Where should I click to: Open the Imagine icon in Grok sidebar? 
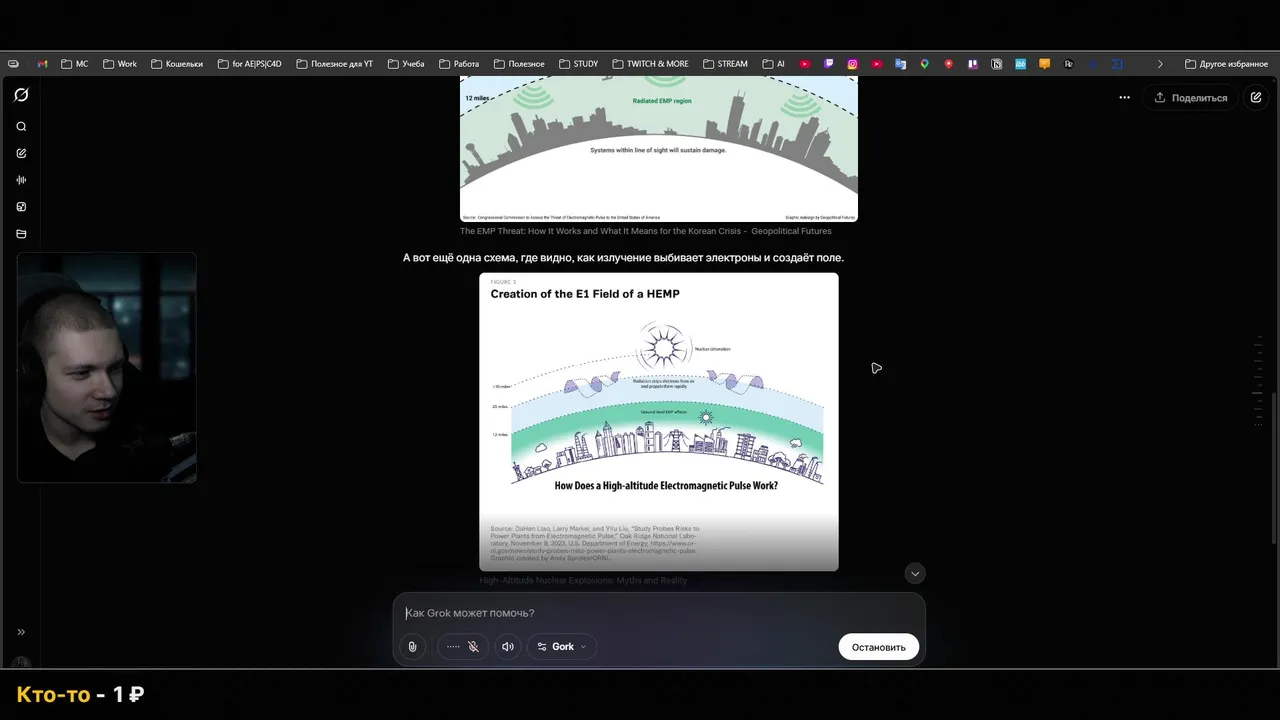[21, 207]
